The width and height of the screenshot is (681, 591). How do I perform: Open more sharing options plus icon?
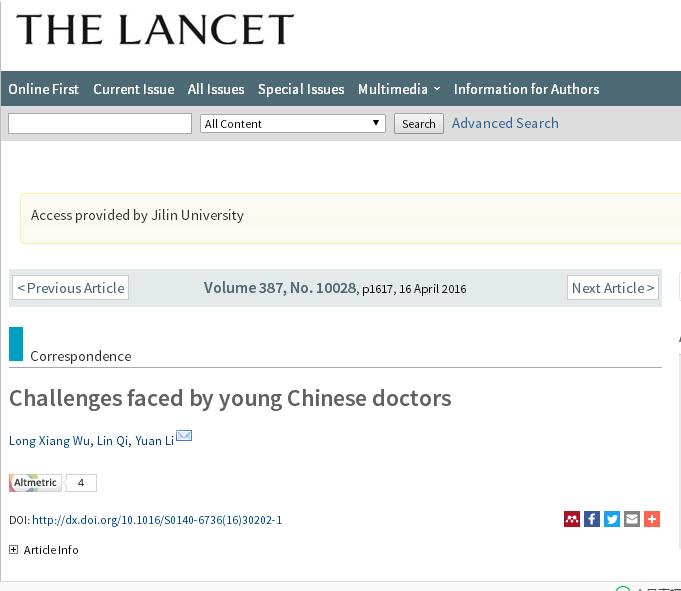pos(652,519)
